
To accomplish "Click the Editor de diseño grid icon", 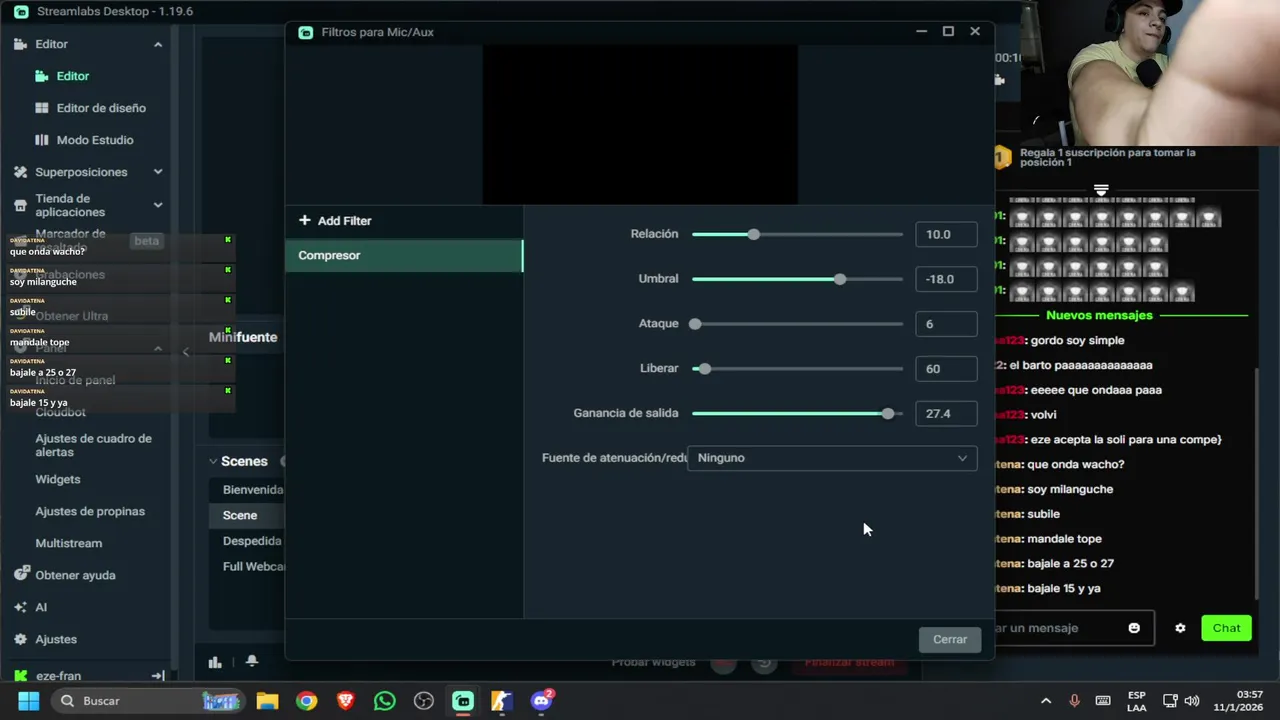I will (41, 108).
